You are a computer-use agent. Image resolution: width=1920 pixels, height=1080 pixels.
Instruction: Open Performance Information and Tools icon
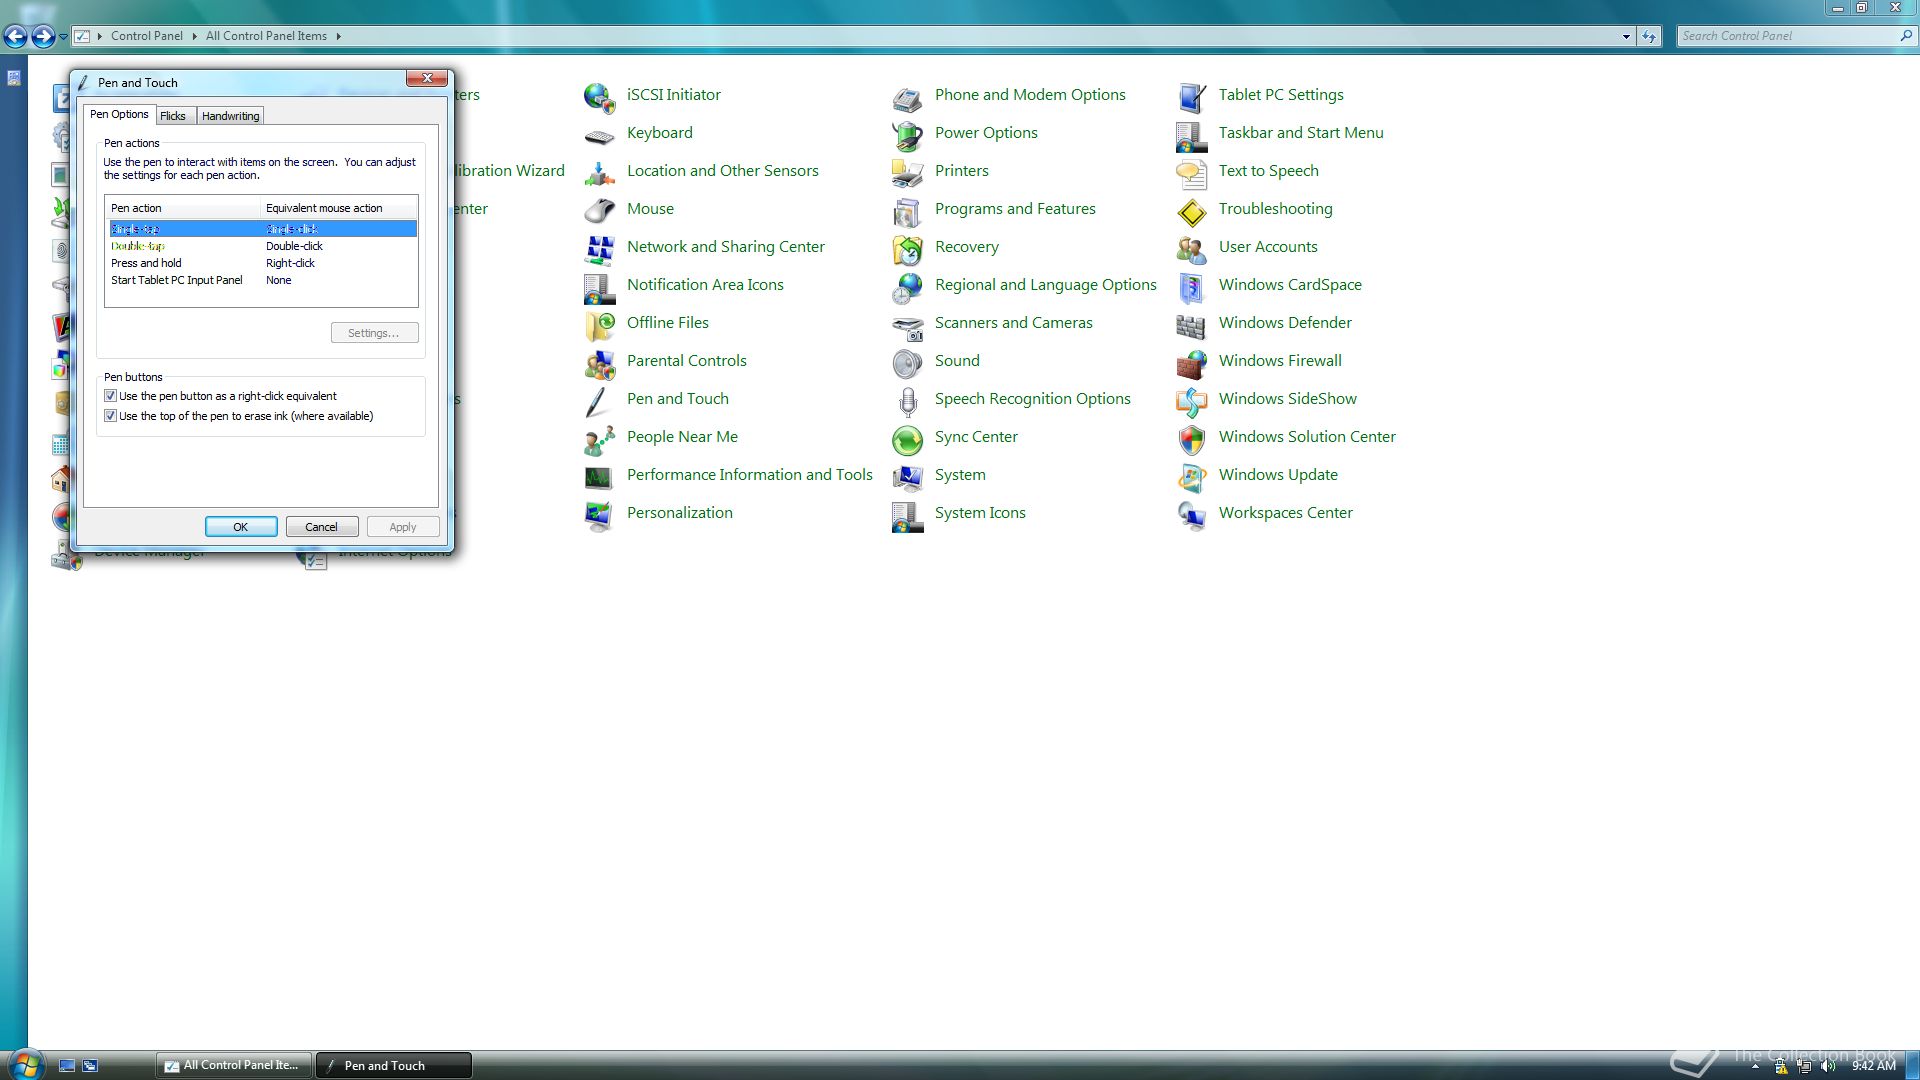[x=599, y=477]
